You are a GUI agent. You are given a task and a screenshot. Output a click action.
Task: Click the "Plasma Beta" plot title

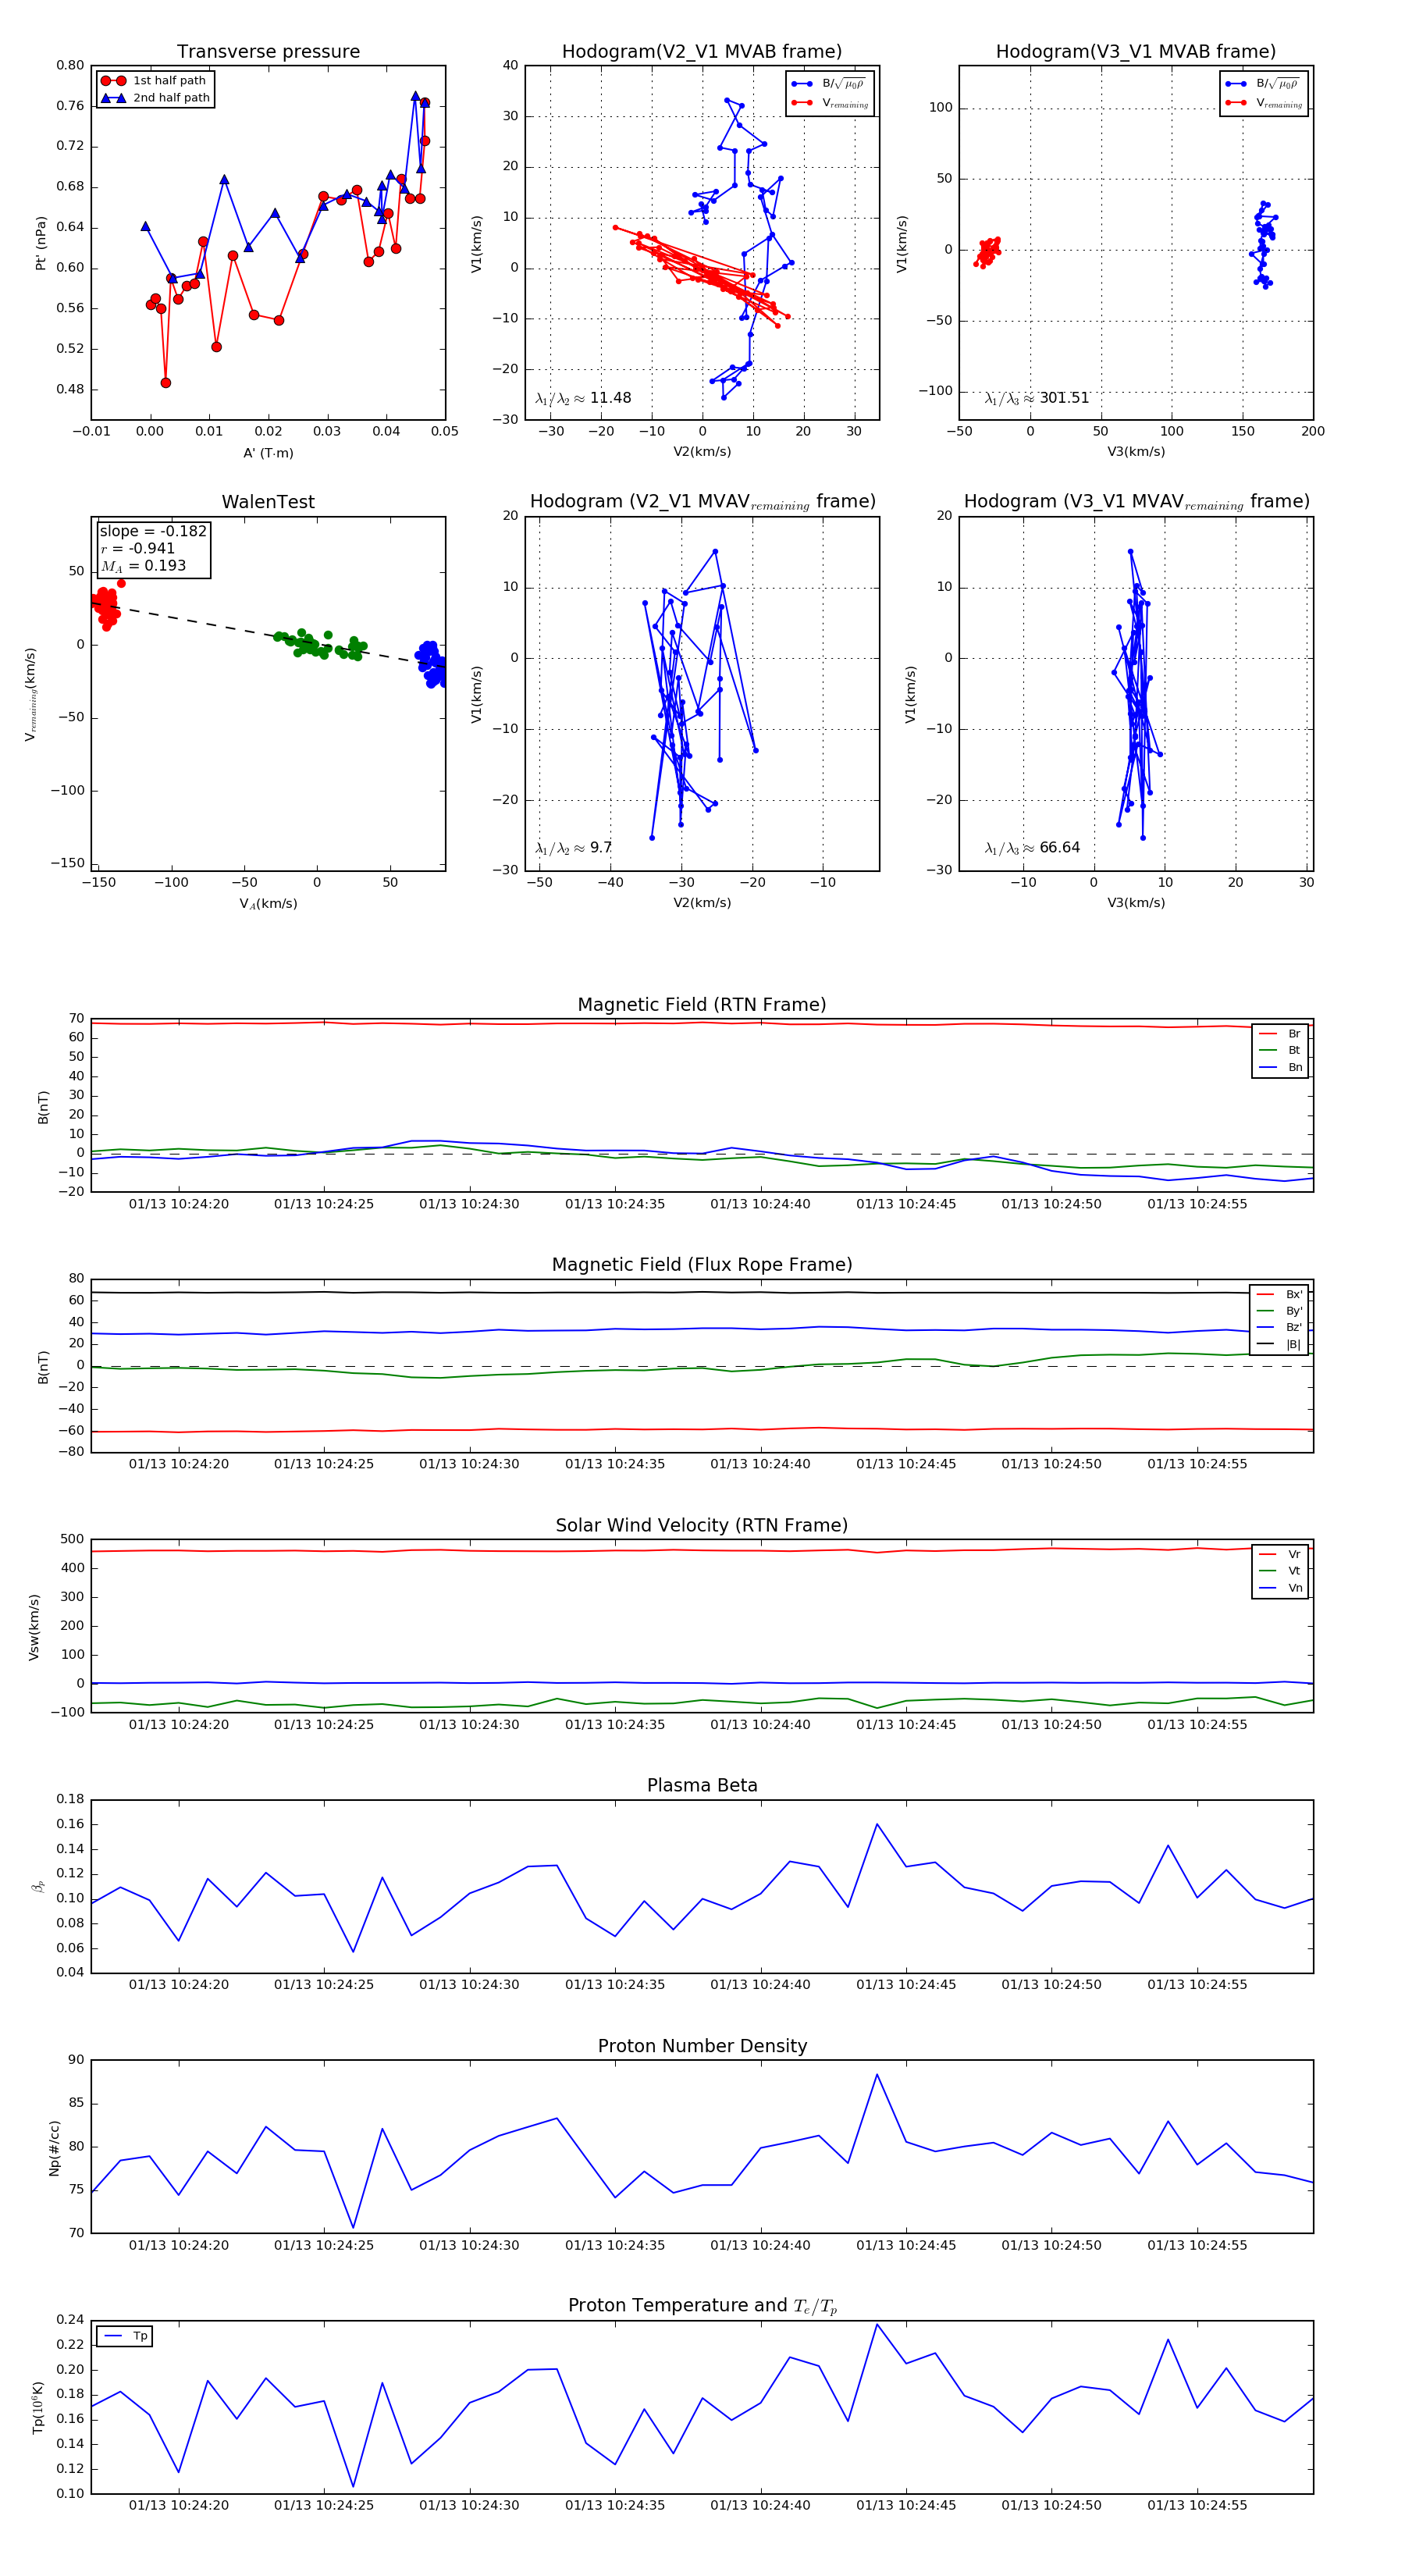tap(702, 1785)
